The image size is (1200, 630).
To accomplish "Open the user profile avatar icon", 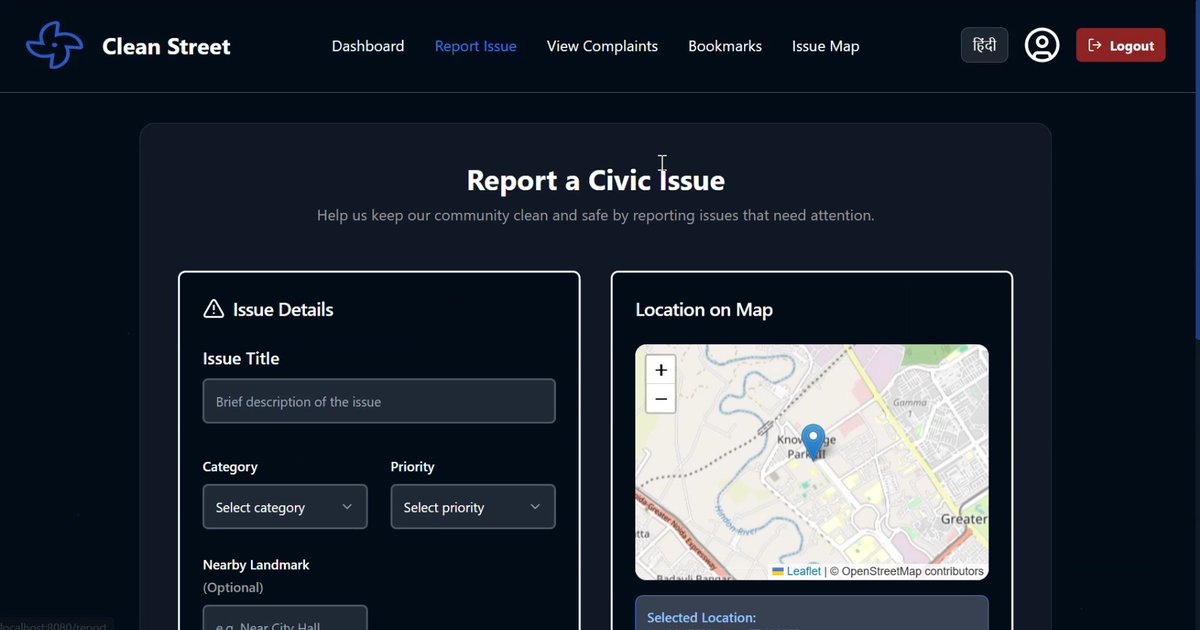I will click(1042, 46).
